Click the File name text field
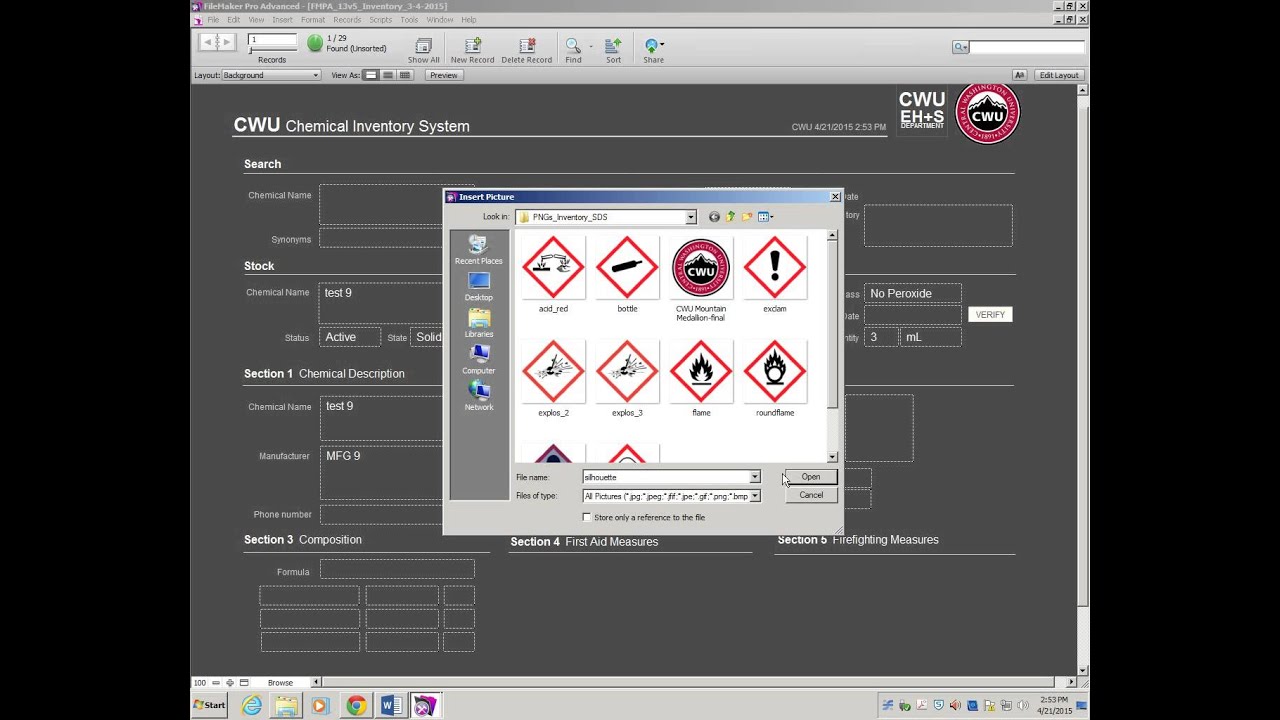The height and width of the screenshot is (720, 1280). pos(666,477)
